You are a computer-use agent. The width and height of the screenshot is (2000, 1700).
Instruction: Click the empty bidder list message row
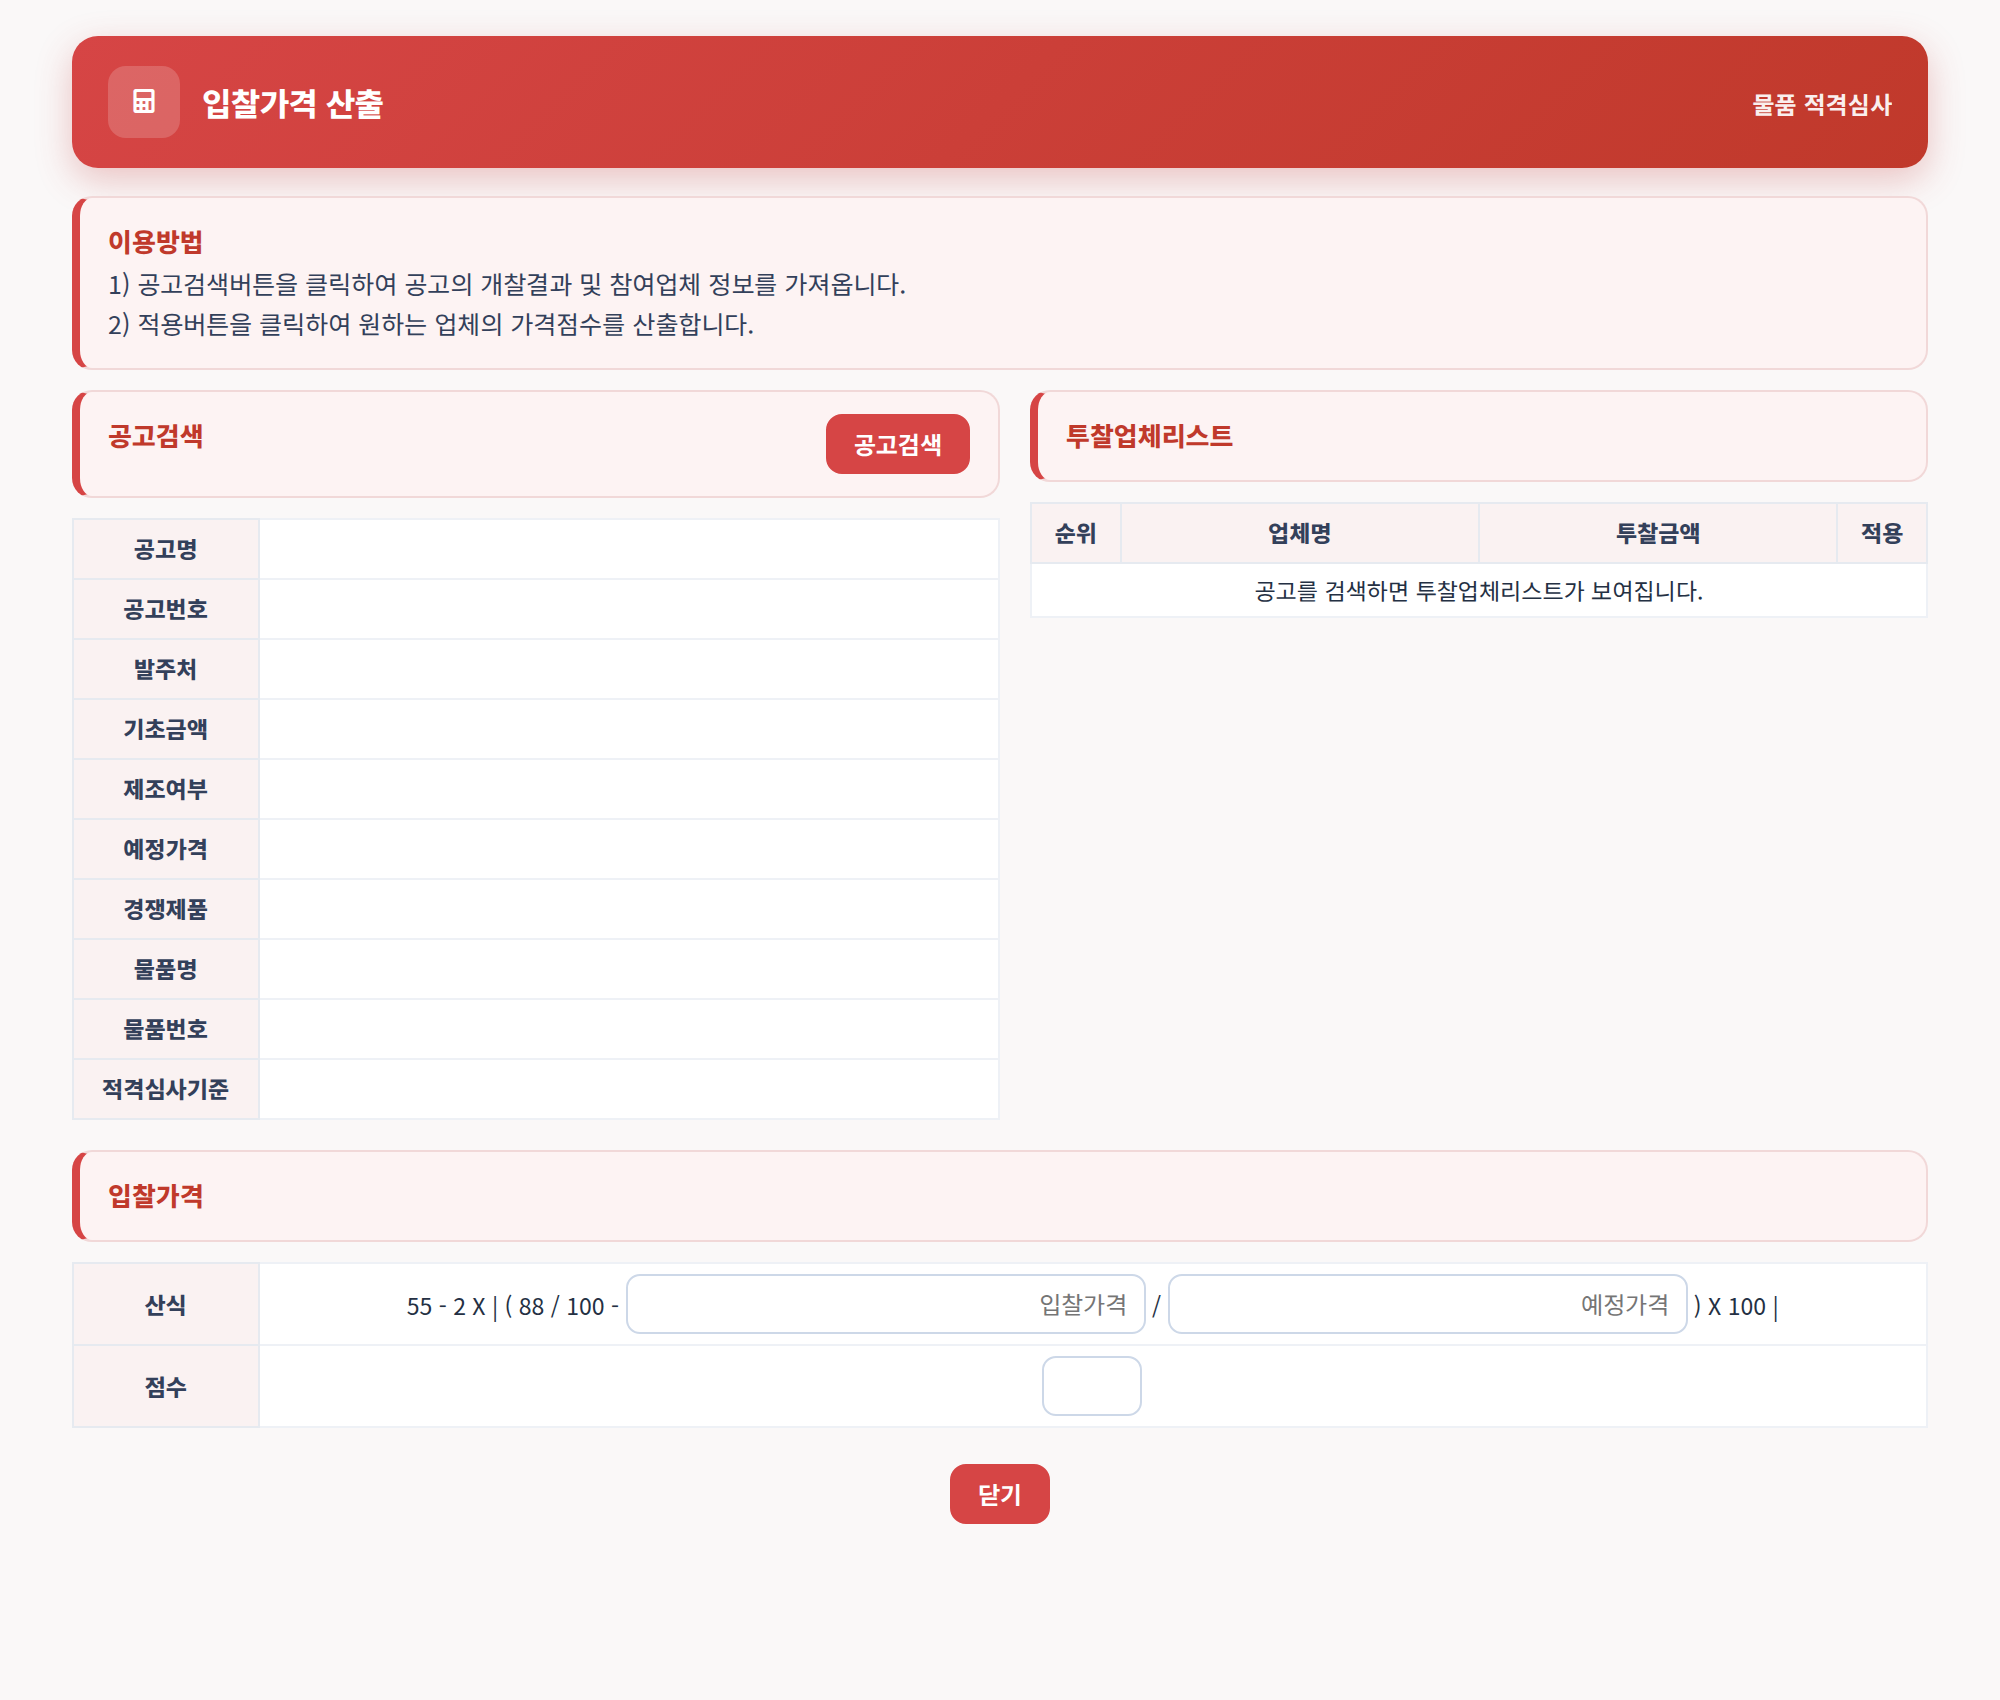click(1479, 591)
